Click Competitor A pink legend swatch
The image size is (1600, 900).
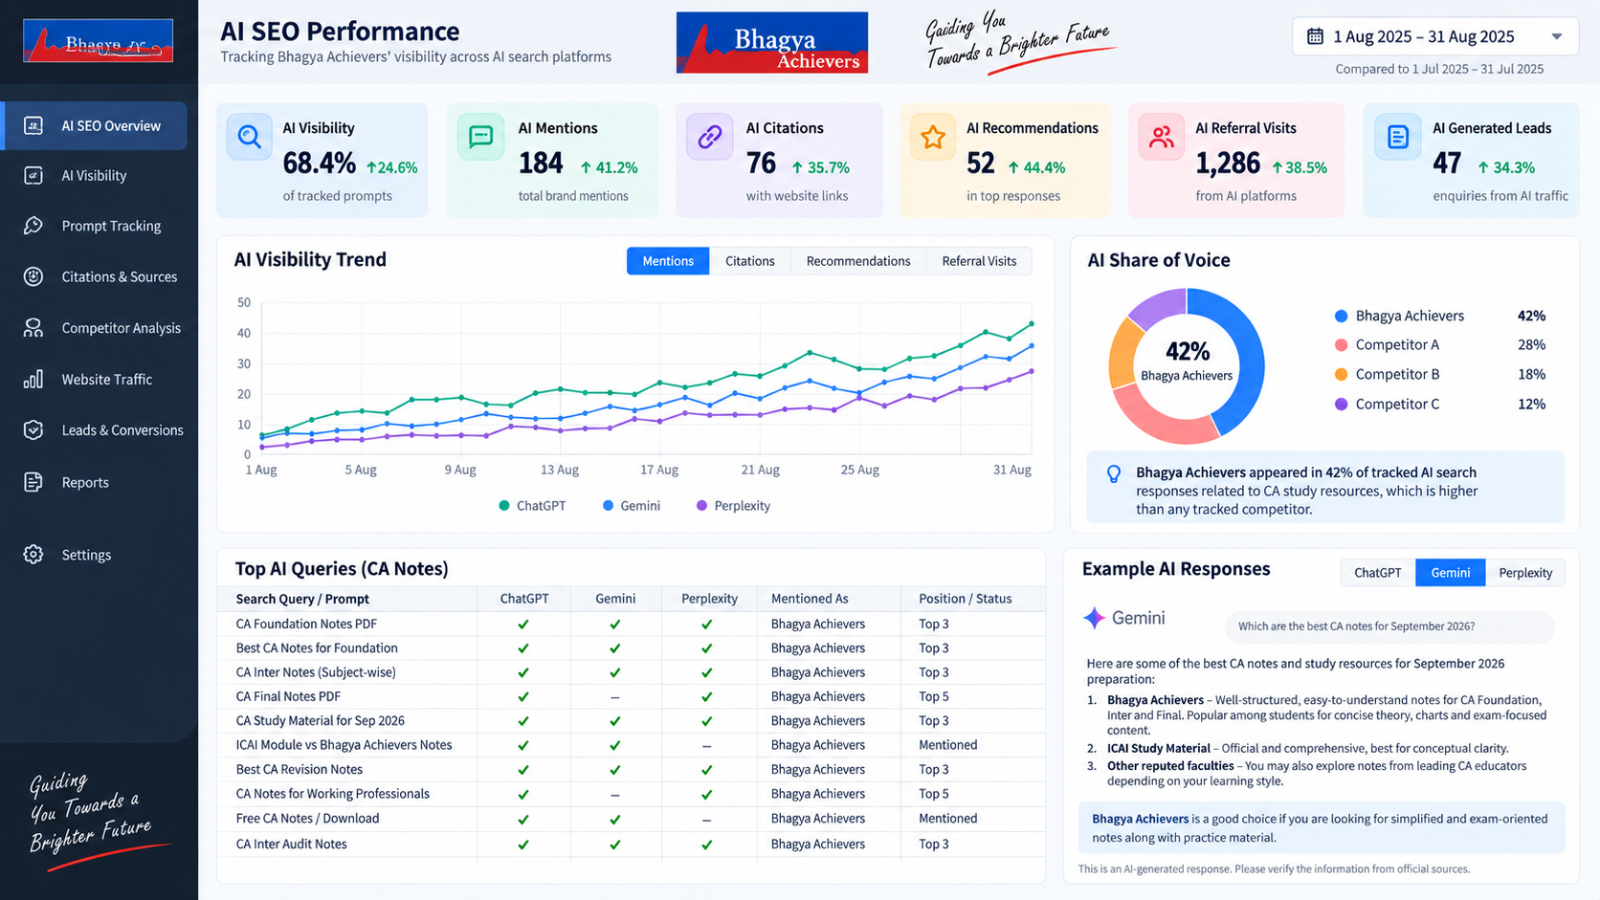tap(1341, 345)
